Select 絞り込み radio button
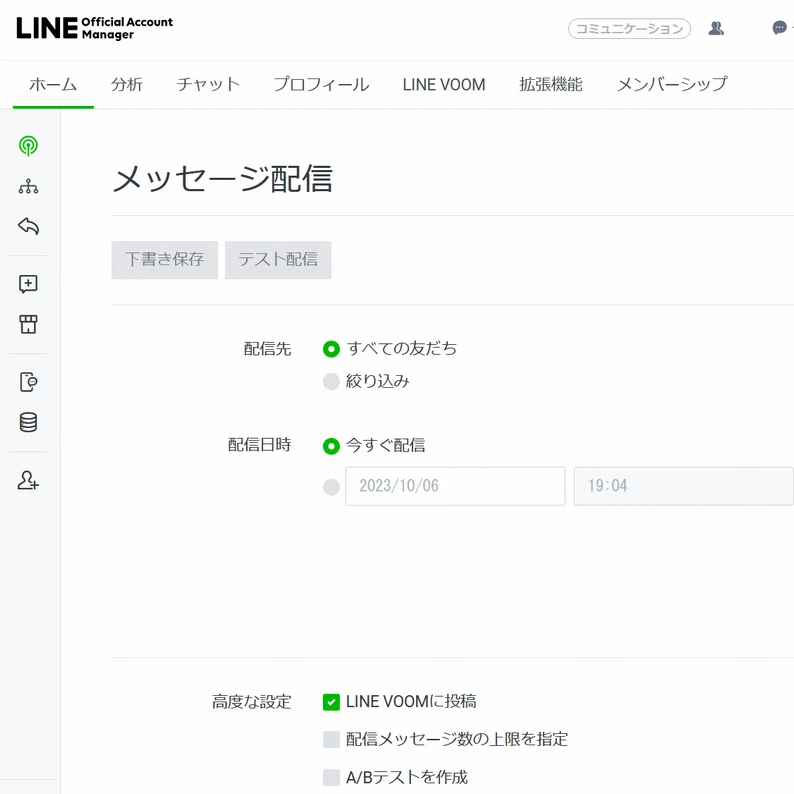The height and width of the screenshot is (794, 794). pyautogui.click(x=331, y=381)
